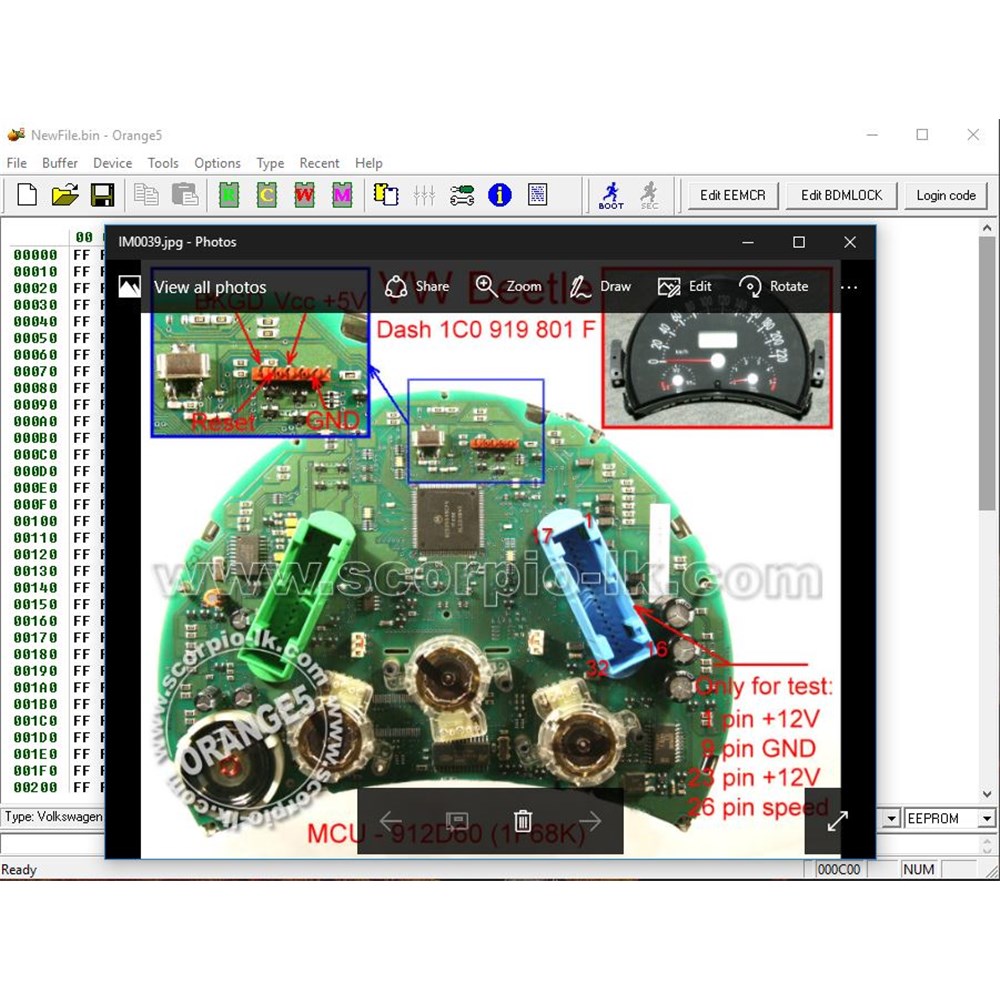The width and height of the screenshot is (1000, 1000).
Task: Click the NUM status bar indicator
Action: [x=918, y=869]
